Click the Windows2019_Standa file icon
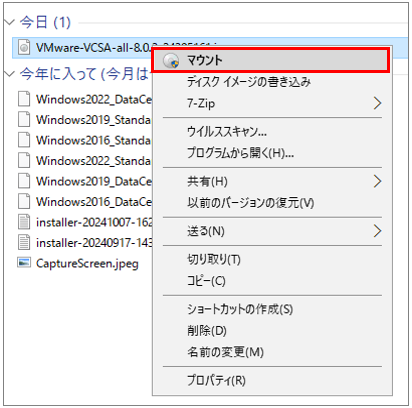Image resolution: width=412 pixels, height=408 pixels. coord(24,120)
